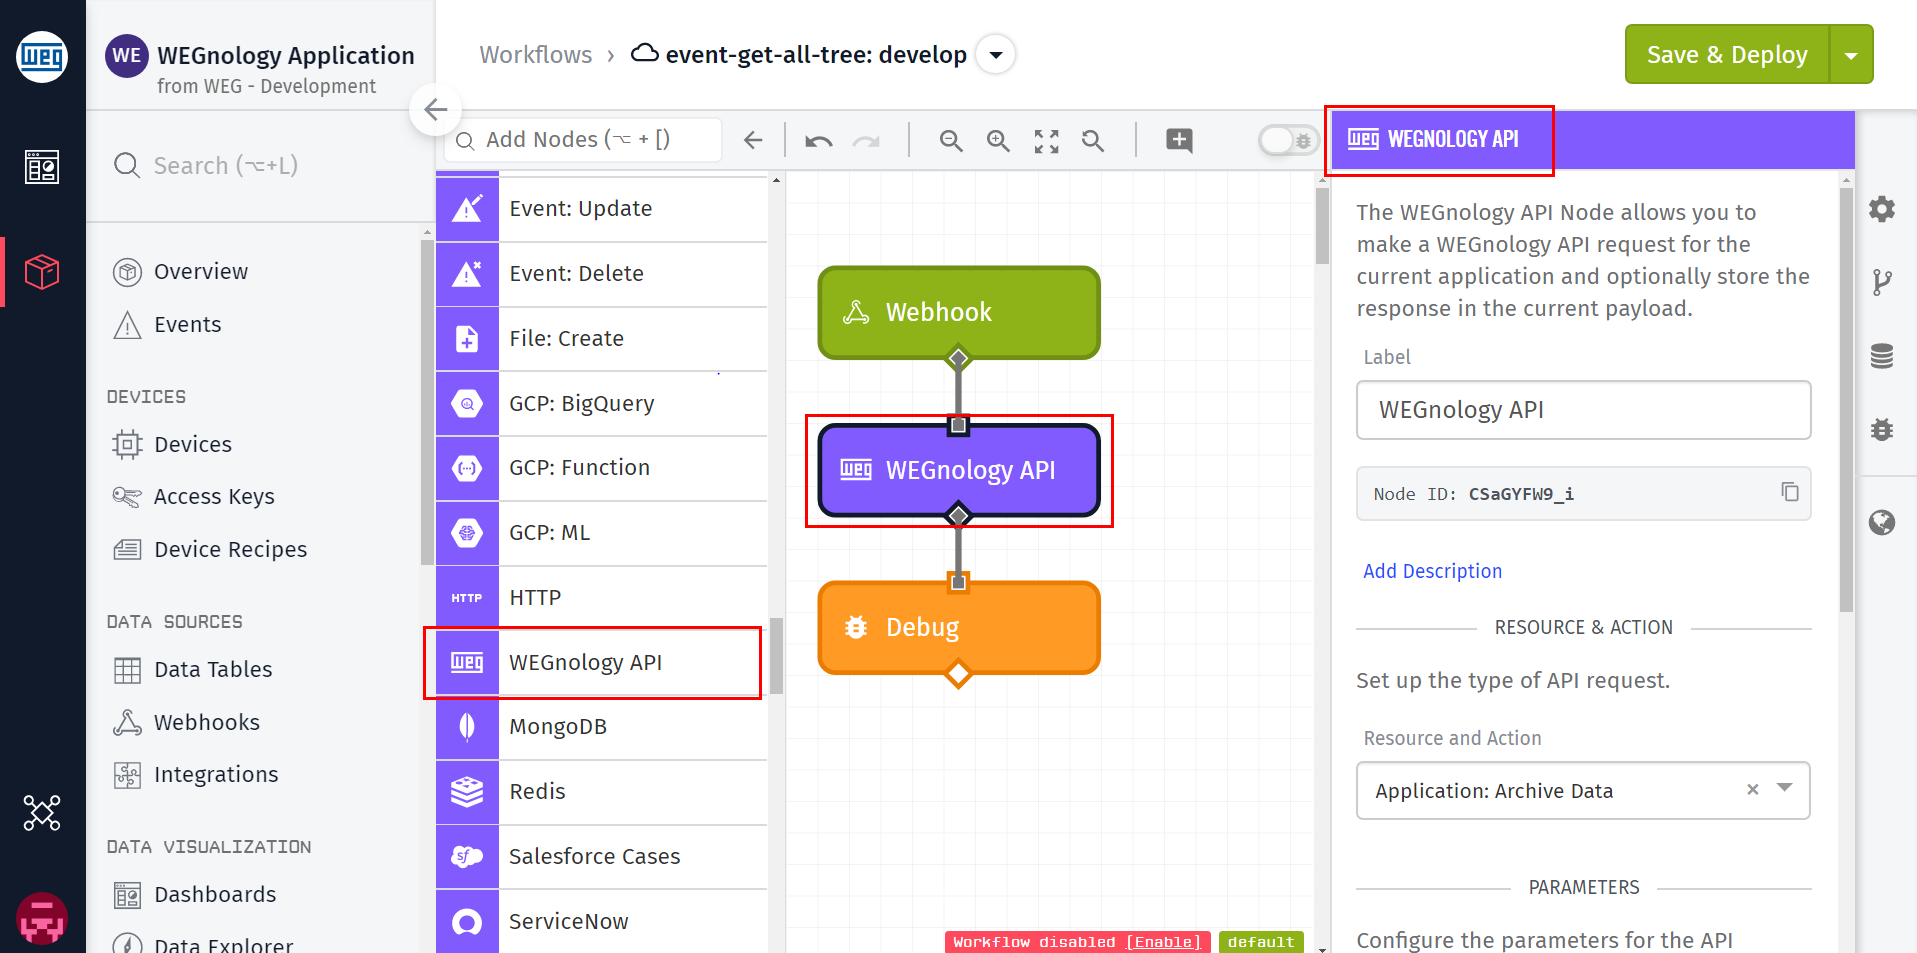Expand the Resource and Action dropdown
This screenshot has width=1917, height=953.
coord(1784,788)
